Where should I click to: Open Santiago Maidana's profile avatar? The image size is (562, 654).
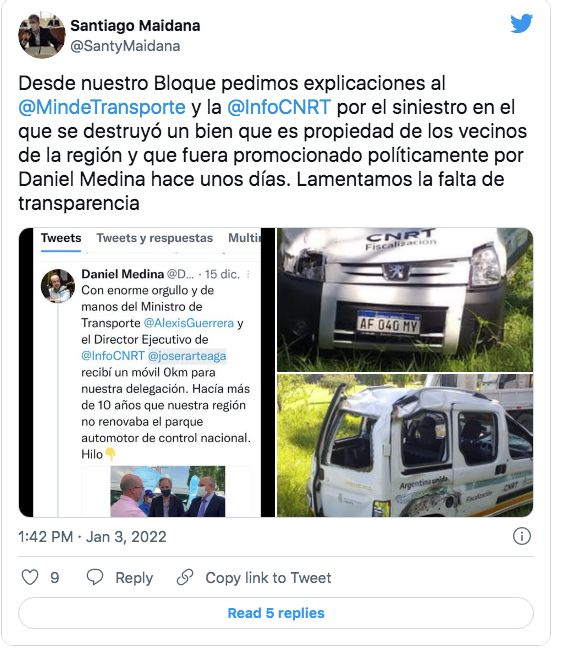(x=42, y=35)
